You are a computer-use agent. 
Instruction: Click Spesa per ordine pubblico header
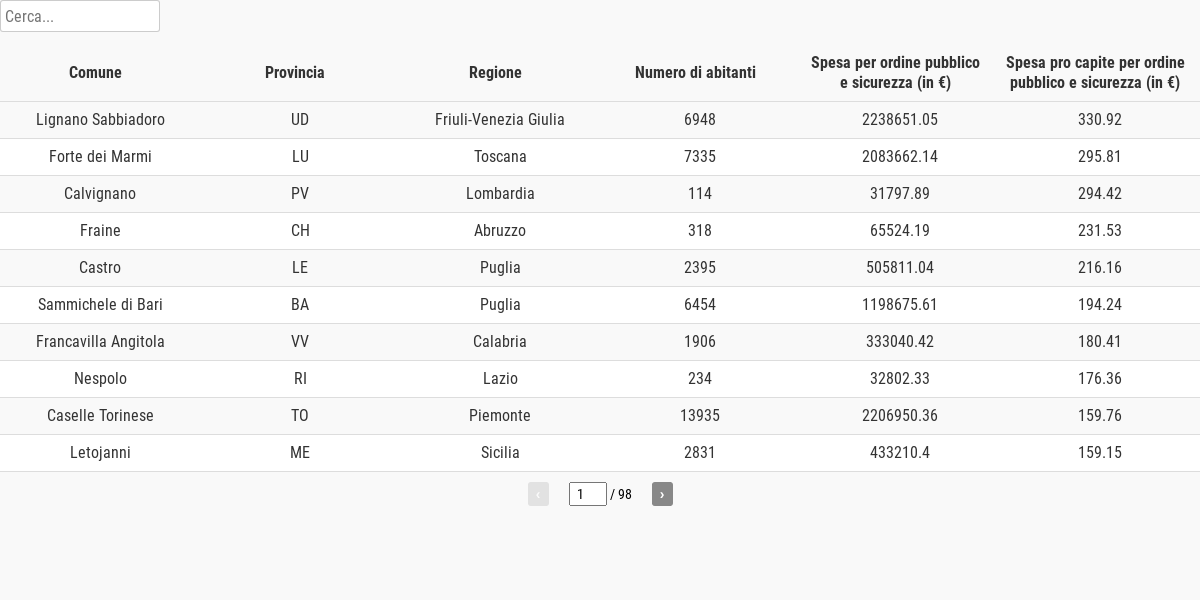(x=895, y=72)
